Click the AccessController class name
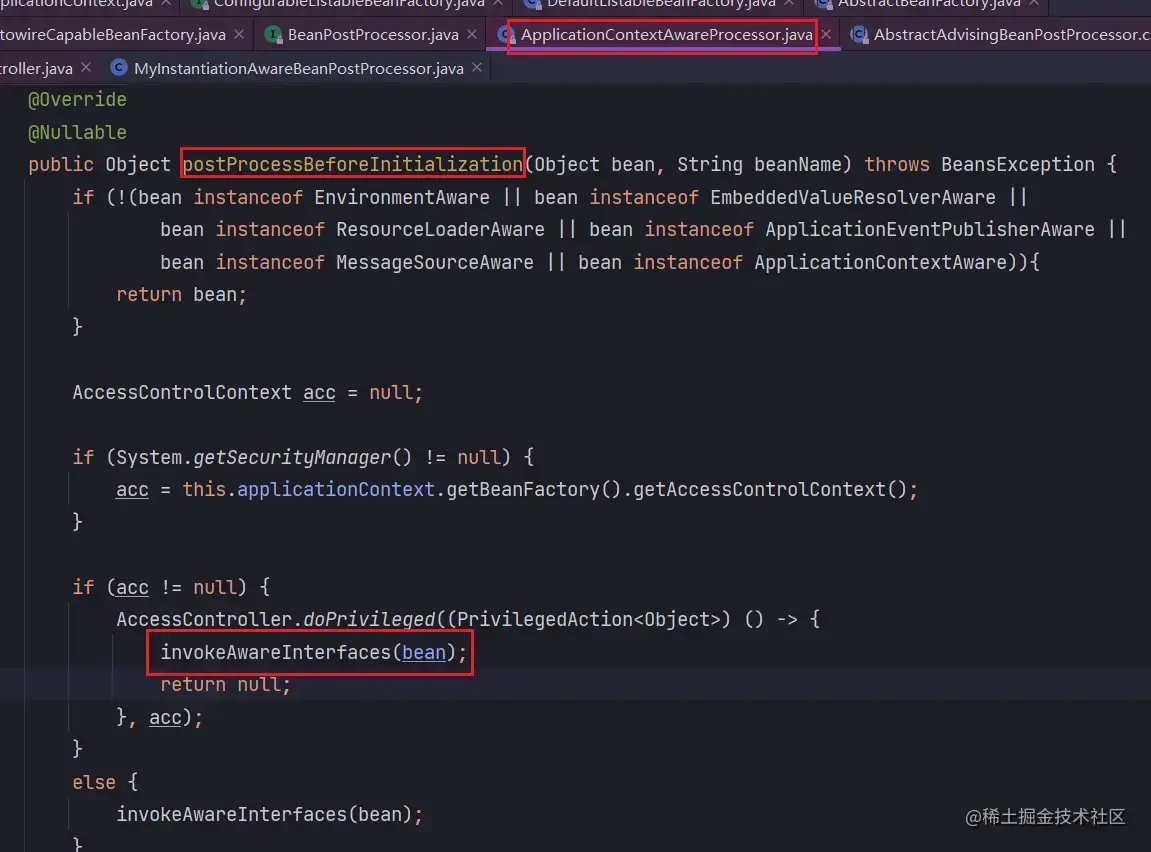 [204, 619]
